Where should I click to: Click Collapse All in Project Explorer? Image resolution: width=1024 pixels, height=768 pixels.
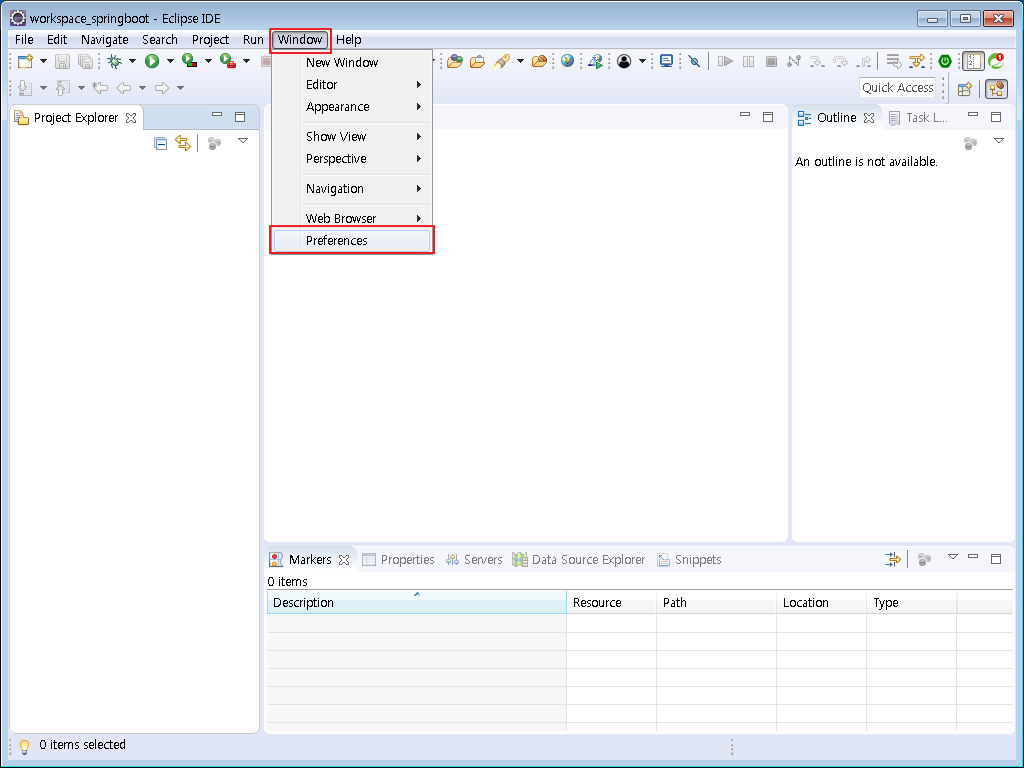[x=161, y=143]
